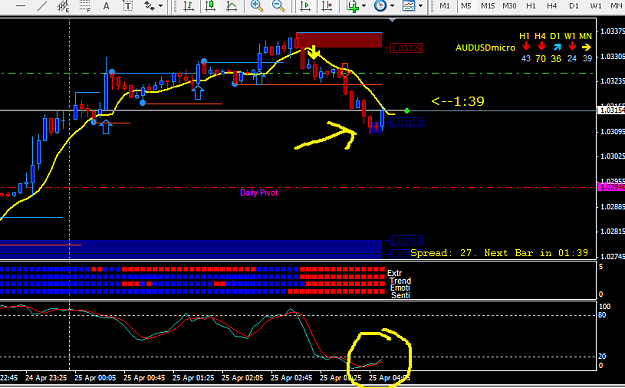This screenshot has height=388, width=625.
Task: Click the H4 trend indicator value 70
Action: pyautogui.click(x=540, y=59)
